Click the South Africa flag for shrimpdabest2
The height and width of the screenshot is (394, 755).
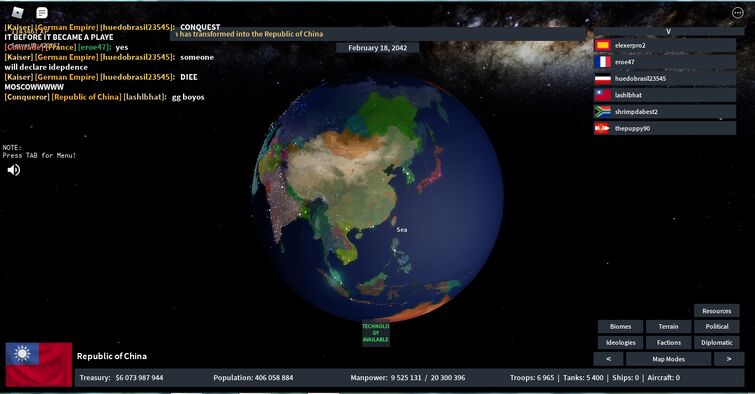coord(602,112)
